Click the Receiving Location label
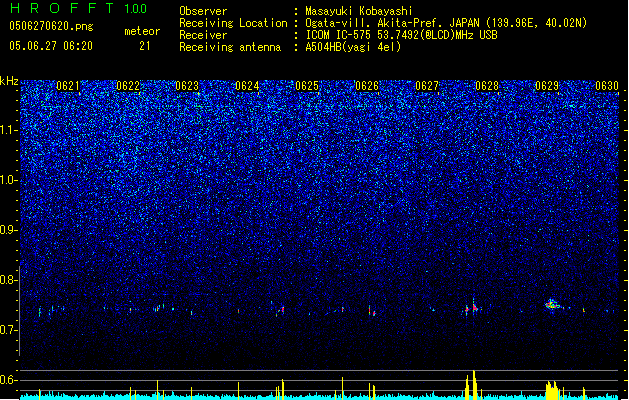 coord(233,23)
